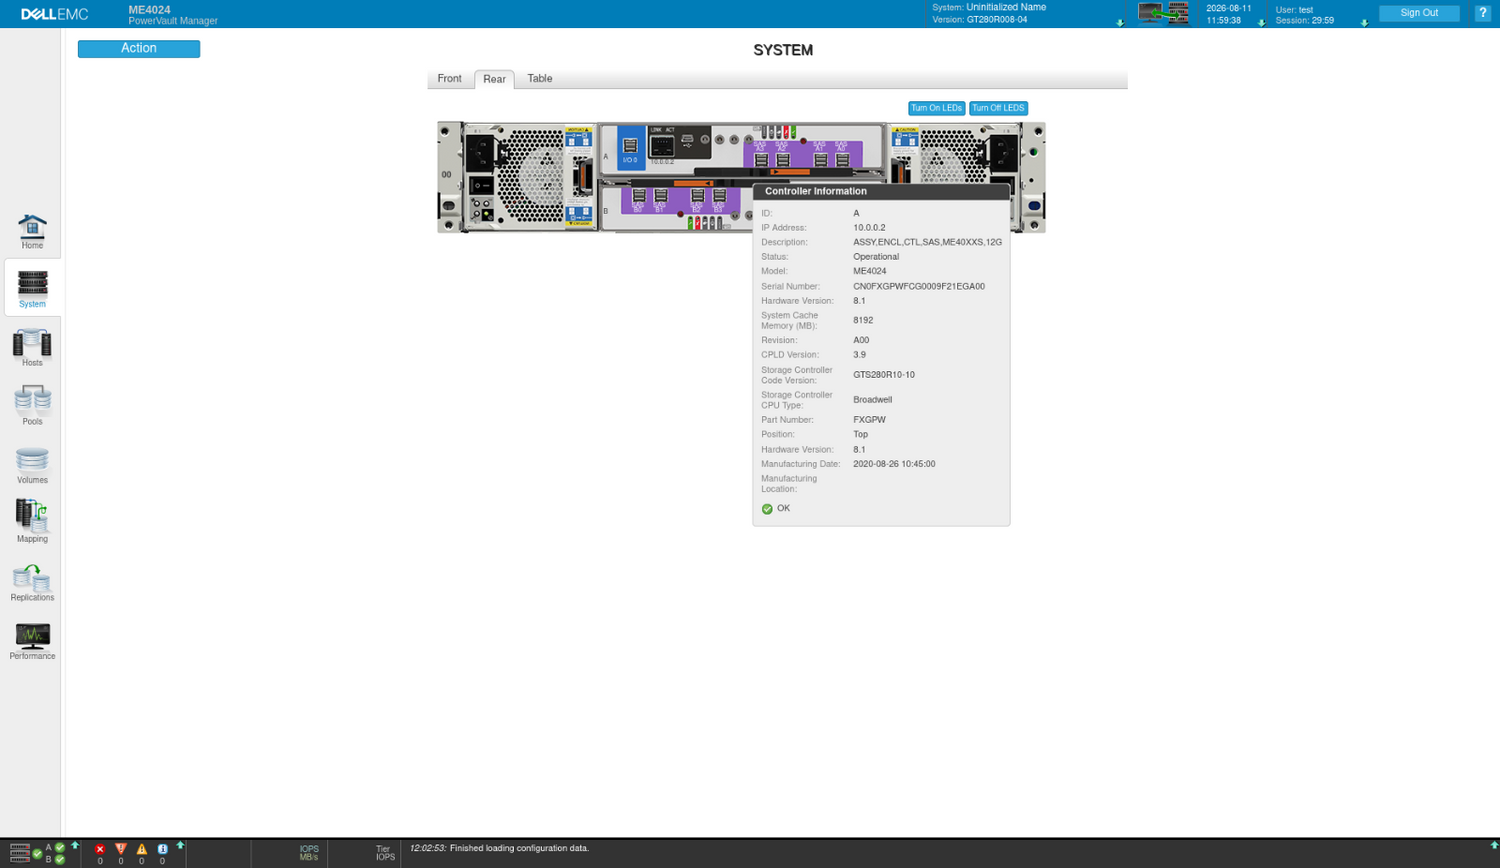Click the 'Broadwell' CPU type value
The height and width of the screenshot is (868, 1500).
(x=873, y=400)
